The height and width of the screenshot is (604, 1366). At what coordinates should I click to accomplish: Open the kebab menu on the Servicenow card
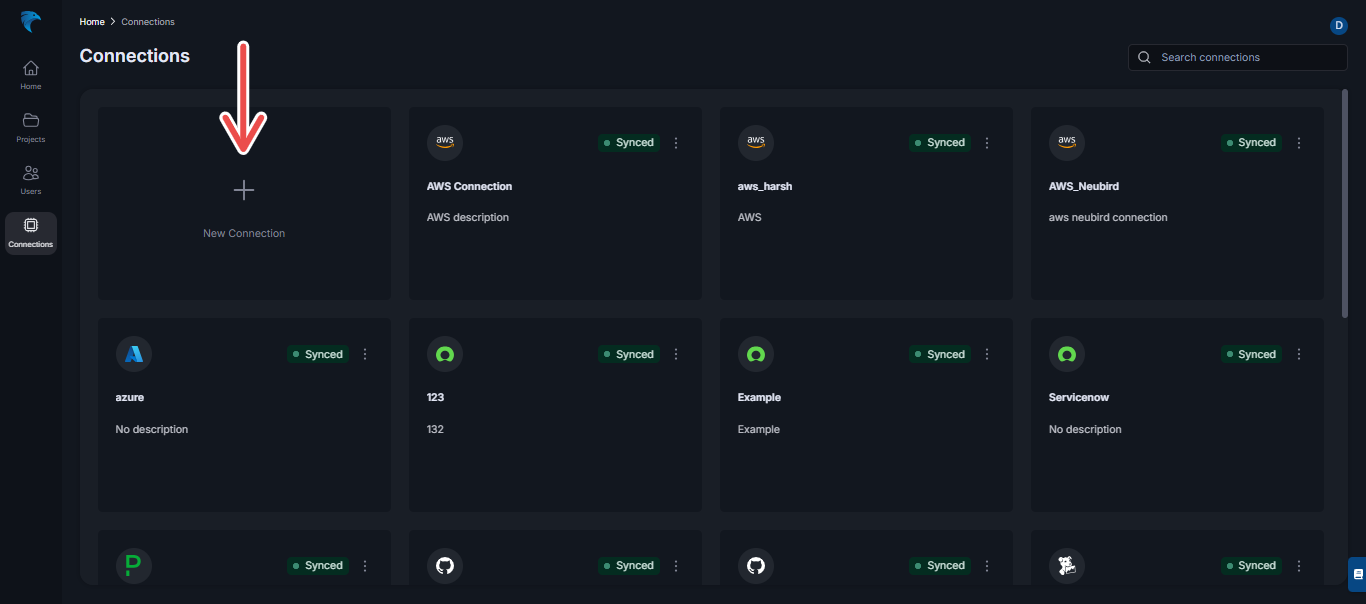[1299, 354]
